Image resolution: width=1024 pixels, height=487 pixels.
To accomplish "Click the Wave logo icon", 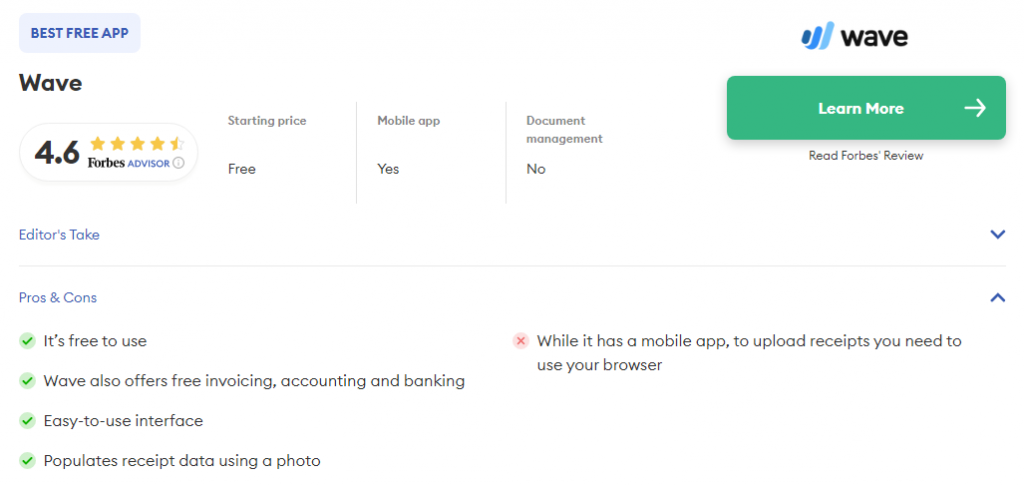I will pos(817,37).
